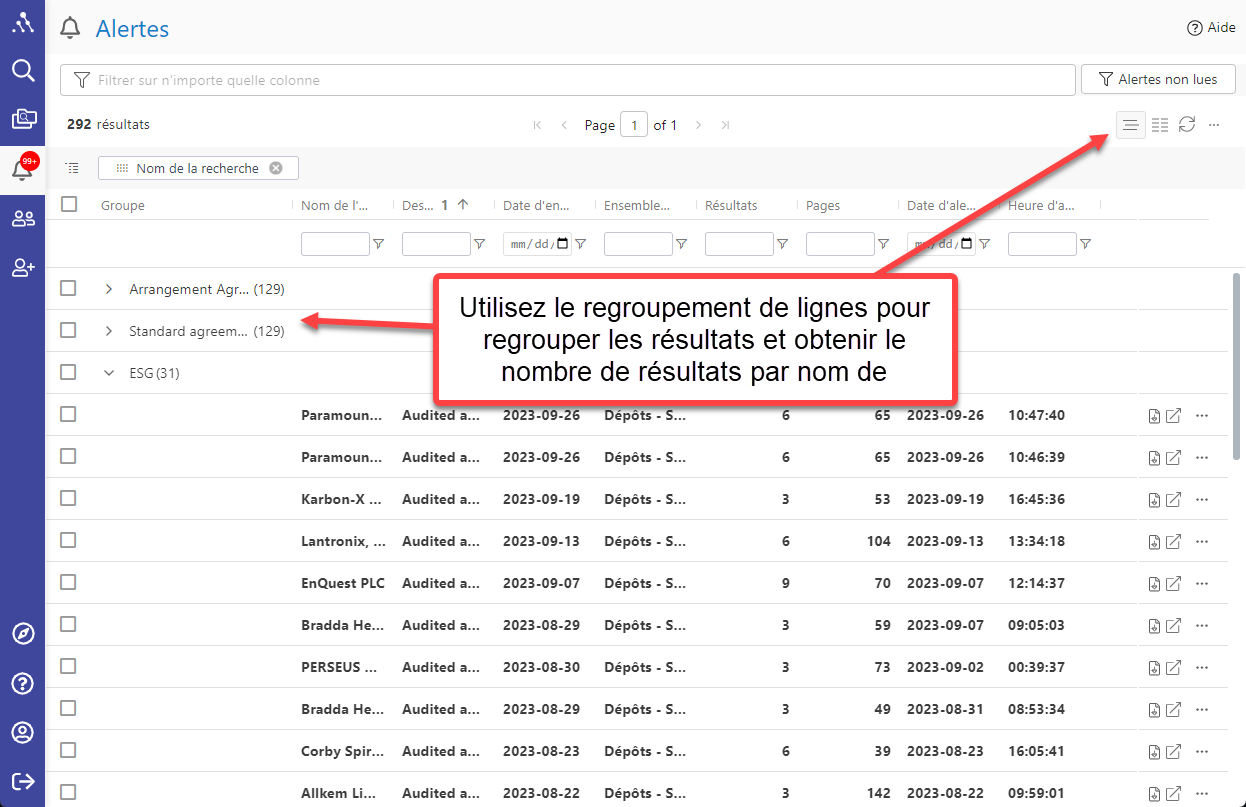The width and height of the screenshot is (1246, 807).
Task: Open the user account icon in the sidebar
Action: click(22, 732)
